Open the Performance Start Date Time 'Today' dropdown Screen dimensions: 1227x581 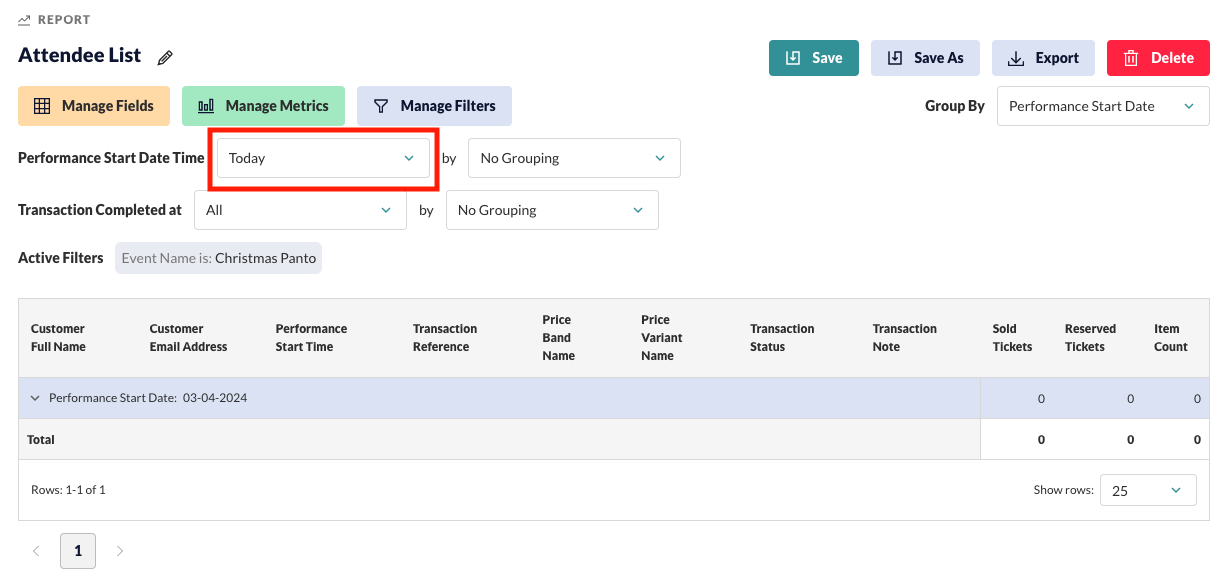323,158
